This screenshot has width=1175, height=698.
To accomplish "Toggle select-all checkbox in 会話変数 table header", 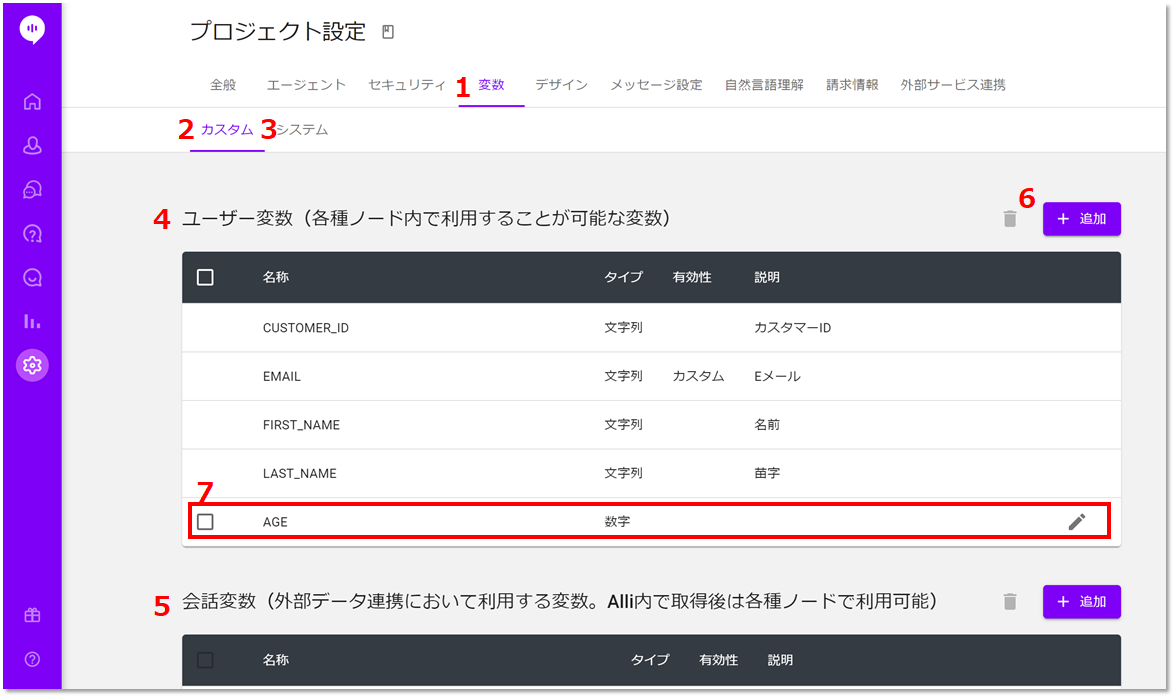I will tap(205, 660).
